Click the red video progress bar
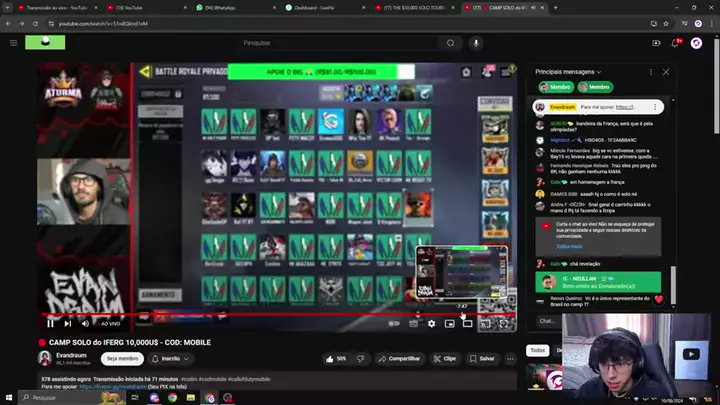Image resolution: width=720 pixels, height=405 pixels. [x=250, y=314]
